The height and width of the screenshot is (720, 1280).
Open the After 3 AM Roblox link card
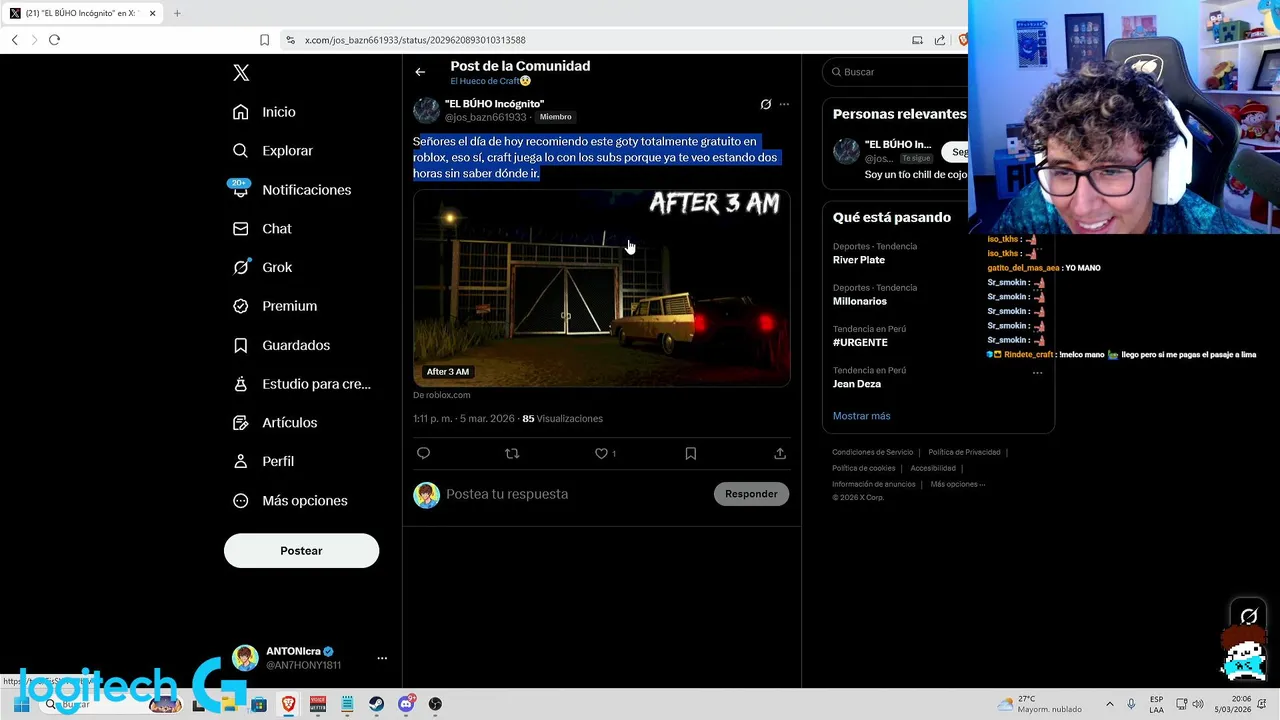[x=602, y=289]
